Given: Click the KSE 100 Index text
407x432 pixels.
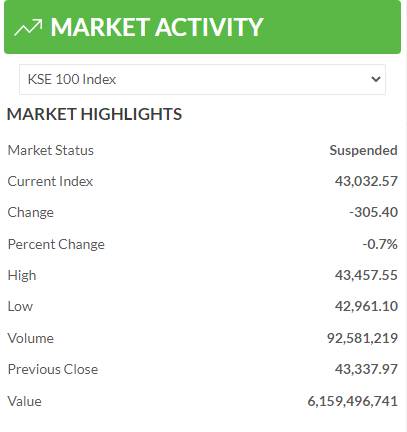Looking at the screenshot, I should (x=72, y=79).
